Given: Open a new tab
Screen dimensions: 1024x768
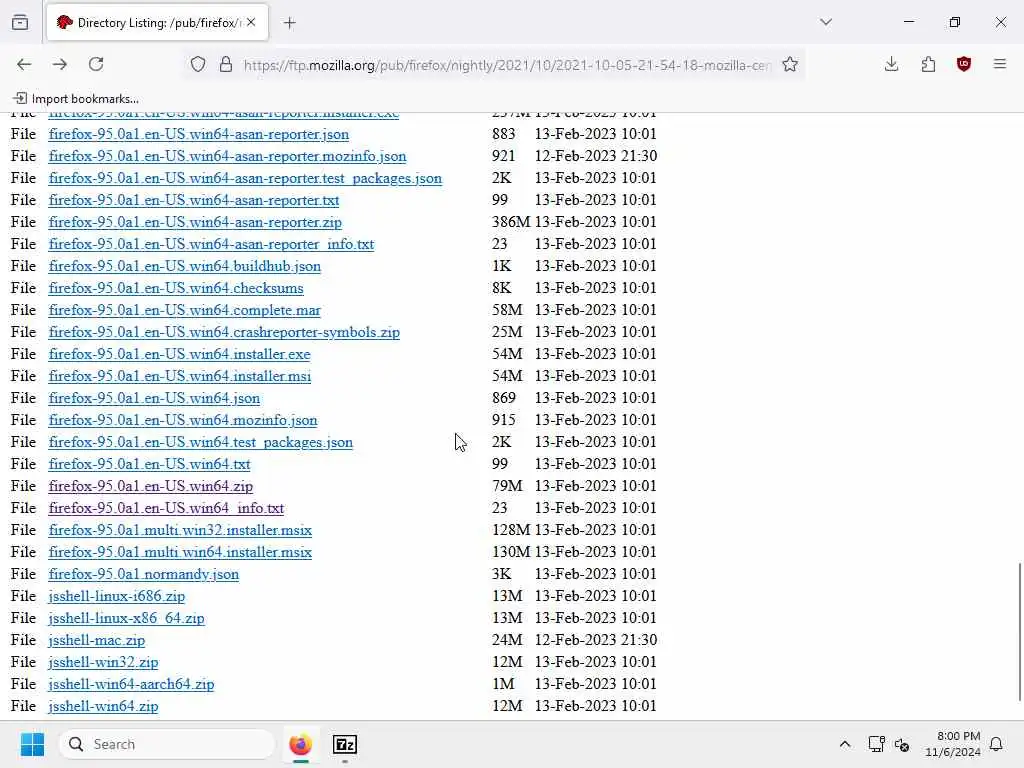Looking at the screenshot, I should pos(290,23).
